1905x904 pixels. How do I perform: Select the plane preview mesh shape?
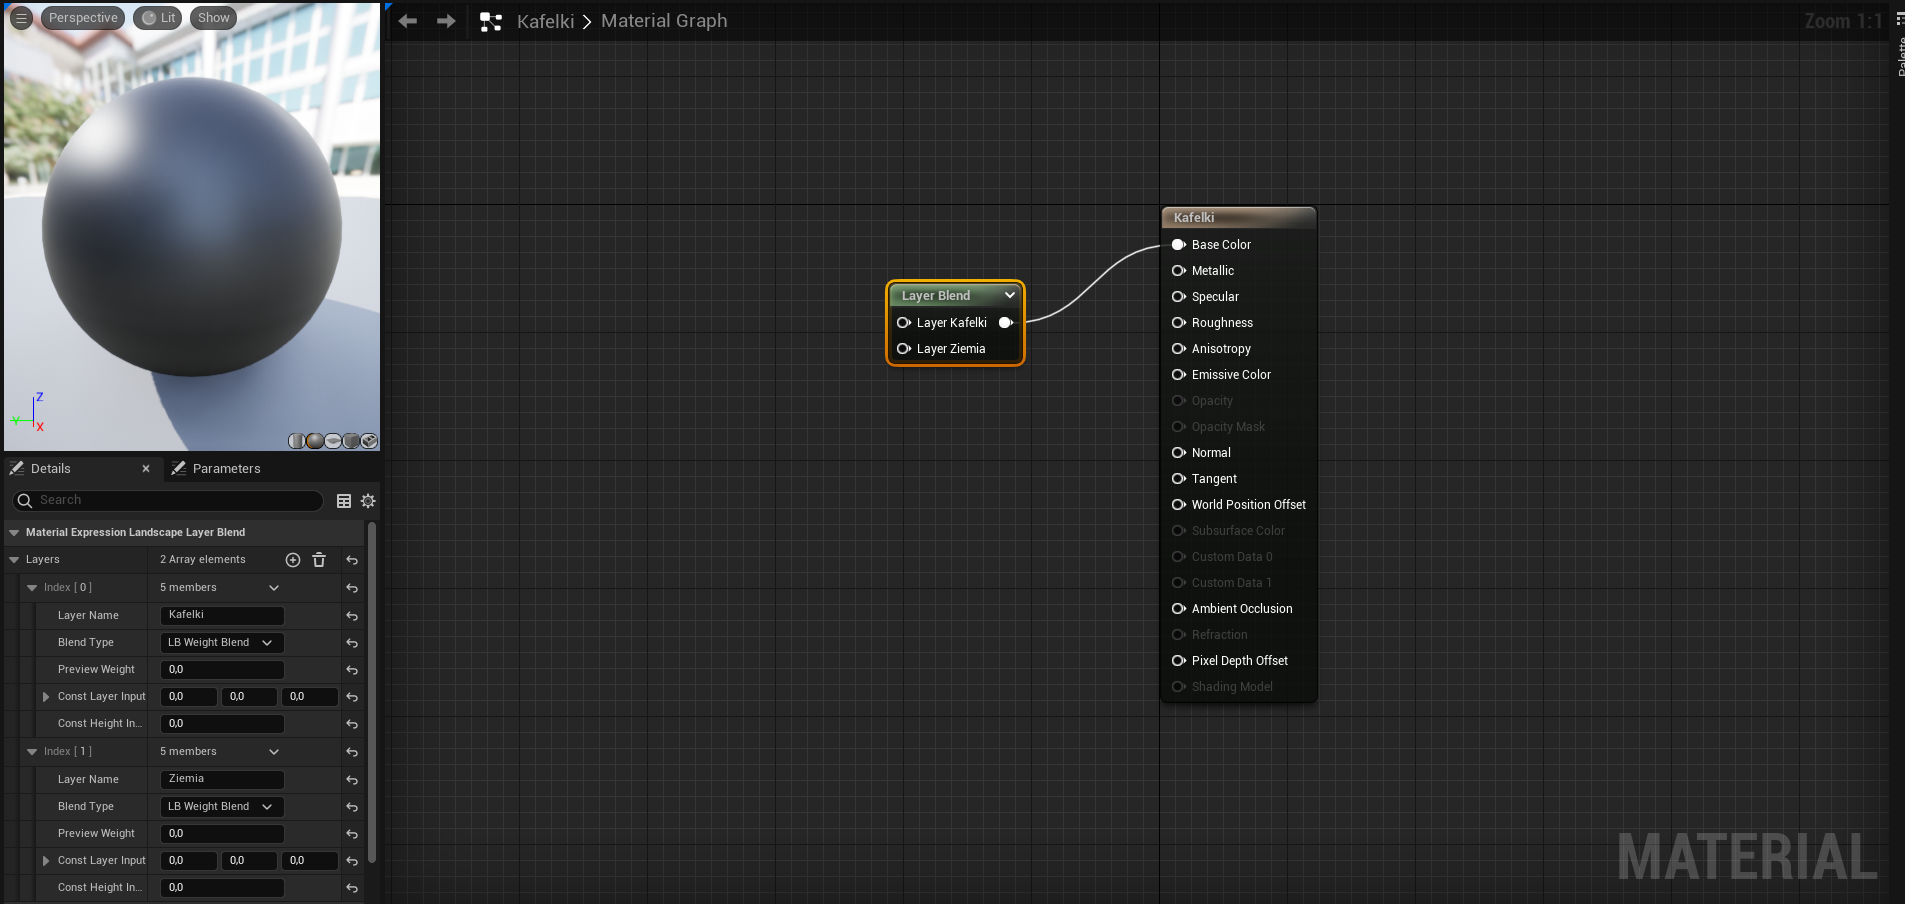click(x=333, y=441)
